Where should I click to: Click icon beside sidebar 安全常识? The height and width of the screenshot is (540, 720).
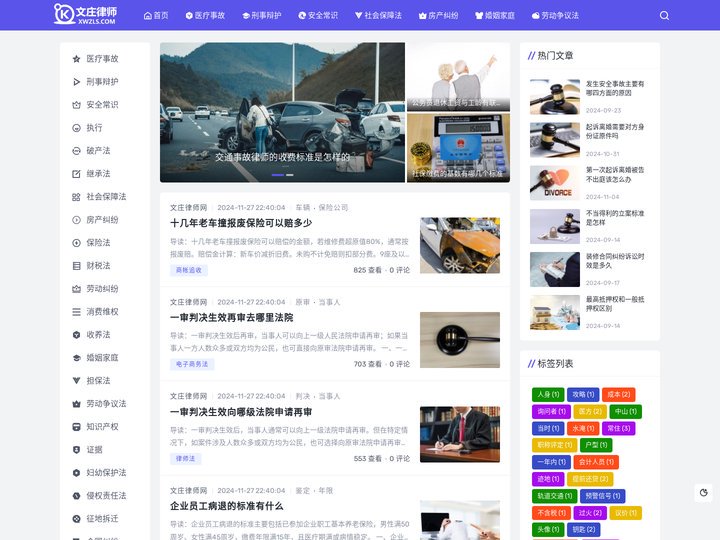tap(76, 105)
